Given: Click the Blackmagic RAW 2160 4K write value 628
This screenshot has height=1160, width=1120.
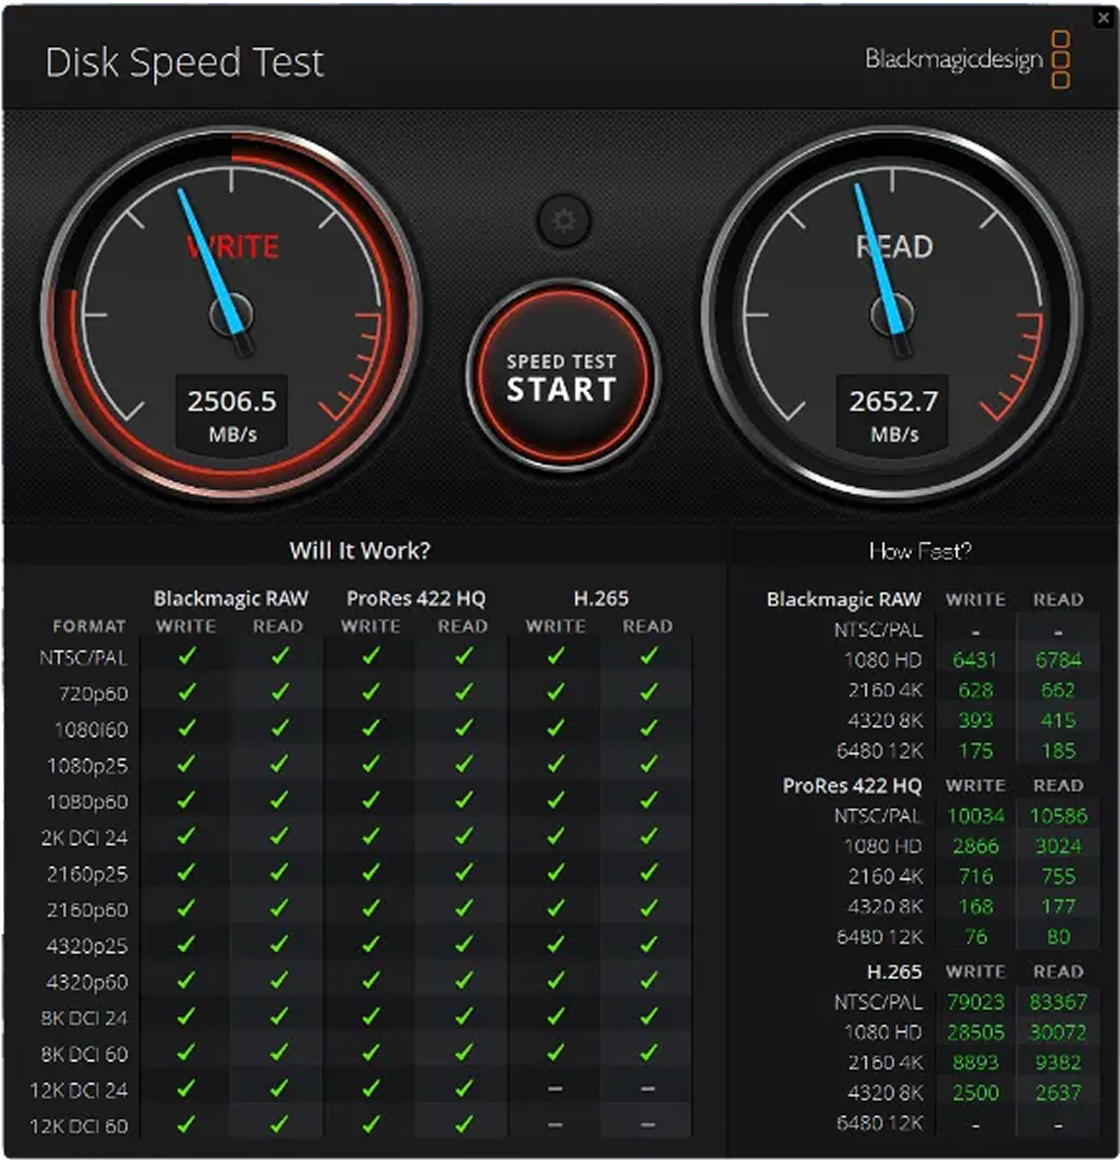Looking at the screenshot, I should pyautogui.click(x=975, y=690).
